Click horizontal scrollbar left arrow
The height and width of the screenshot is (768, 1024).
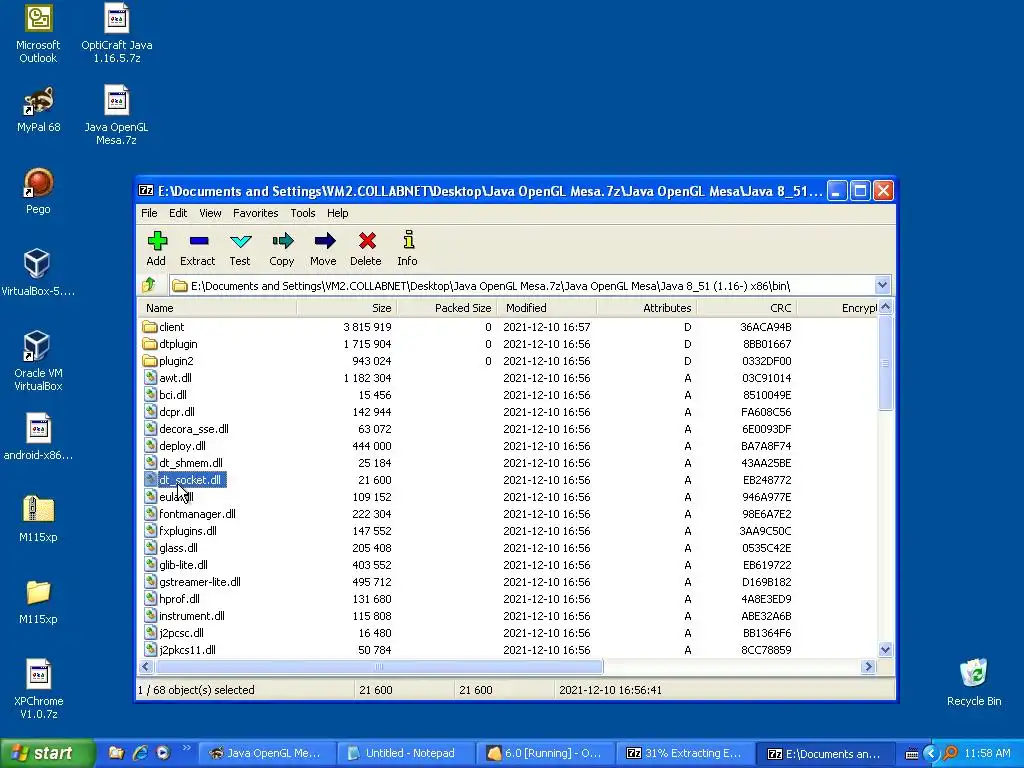[146, 667]
